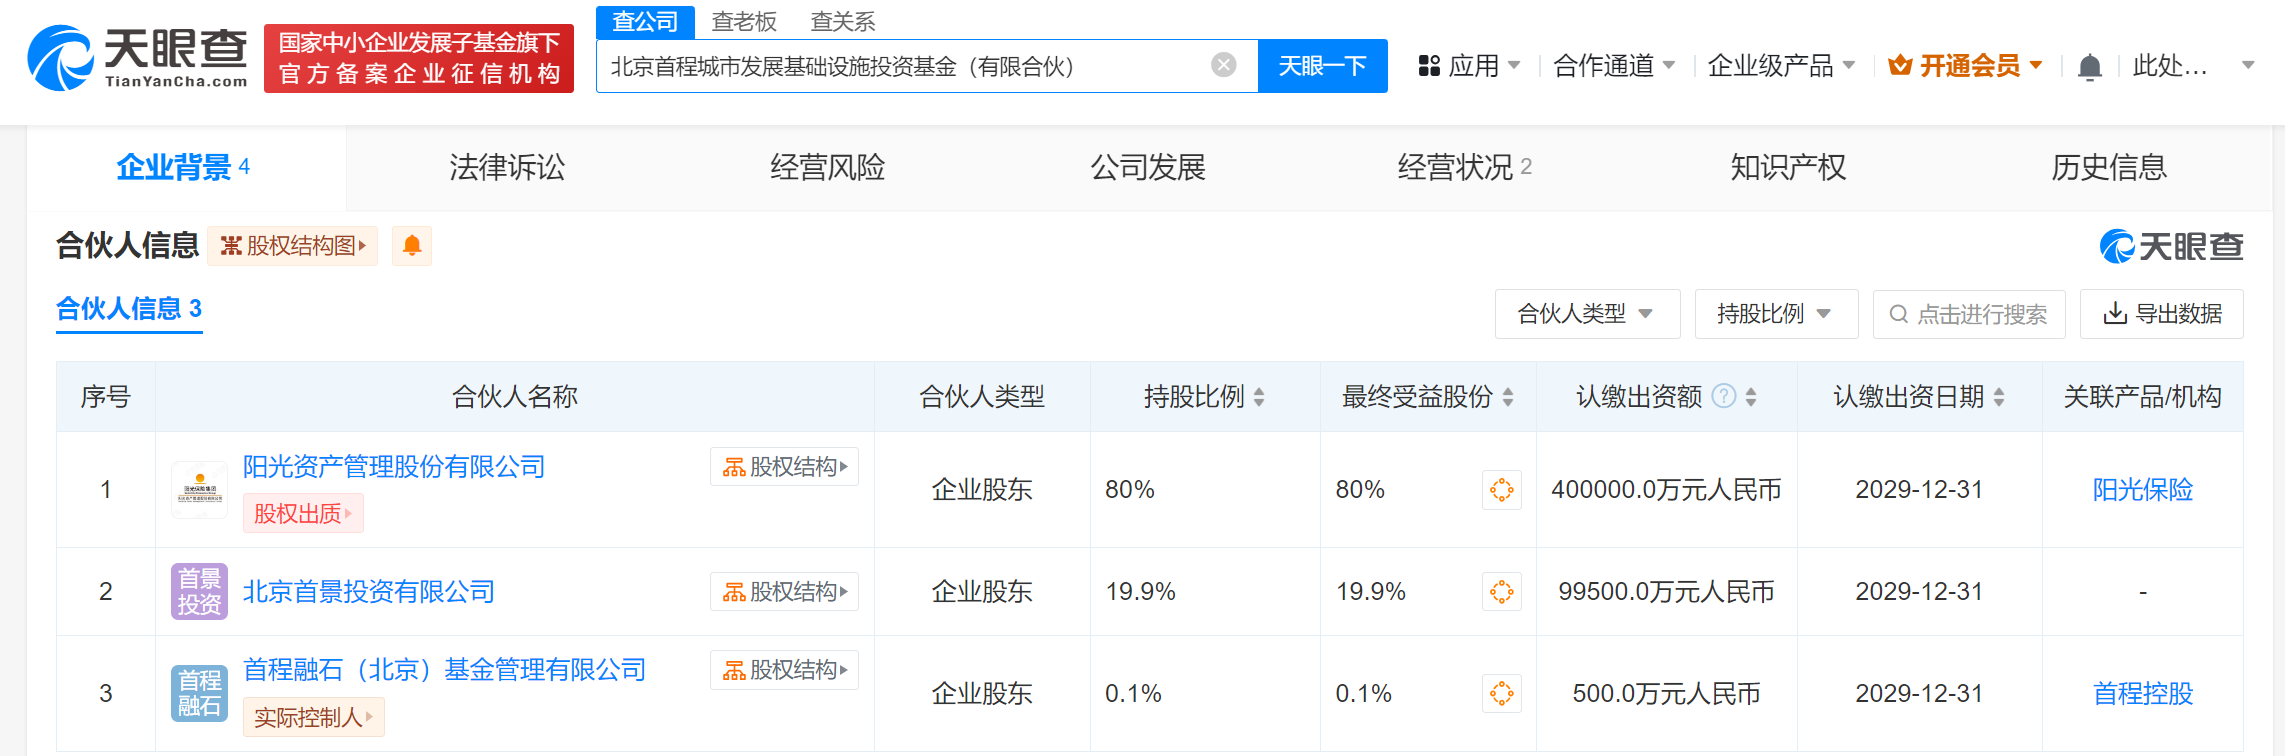
Task: Open the notification bell in header
Action: [2089, 67]
